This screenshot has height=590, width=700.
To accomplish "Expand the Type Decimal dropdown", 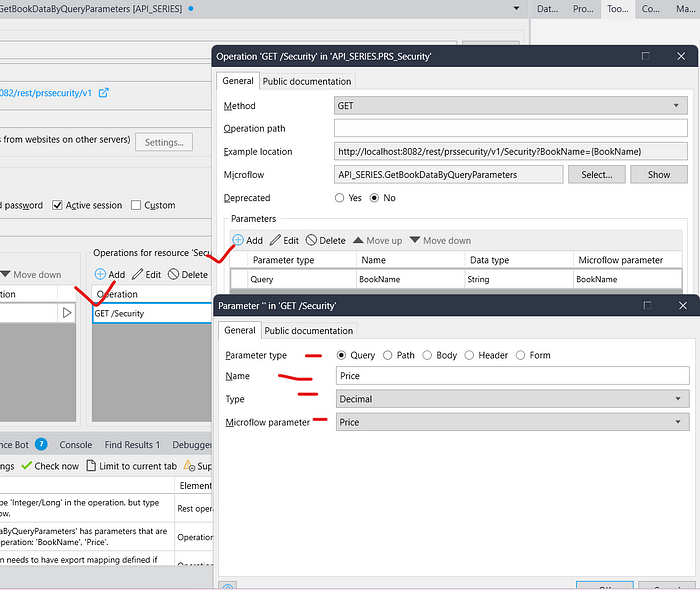I will [x=512, y=399].
